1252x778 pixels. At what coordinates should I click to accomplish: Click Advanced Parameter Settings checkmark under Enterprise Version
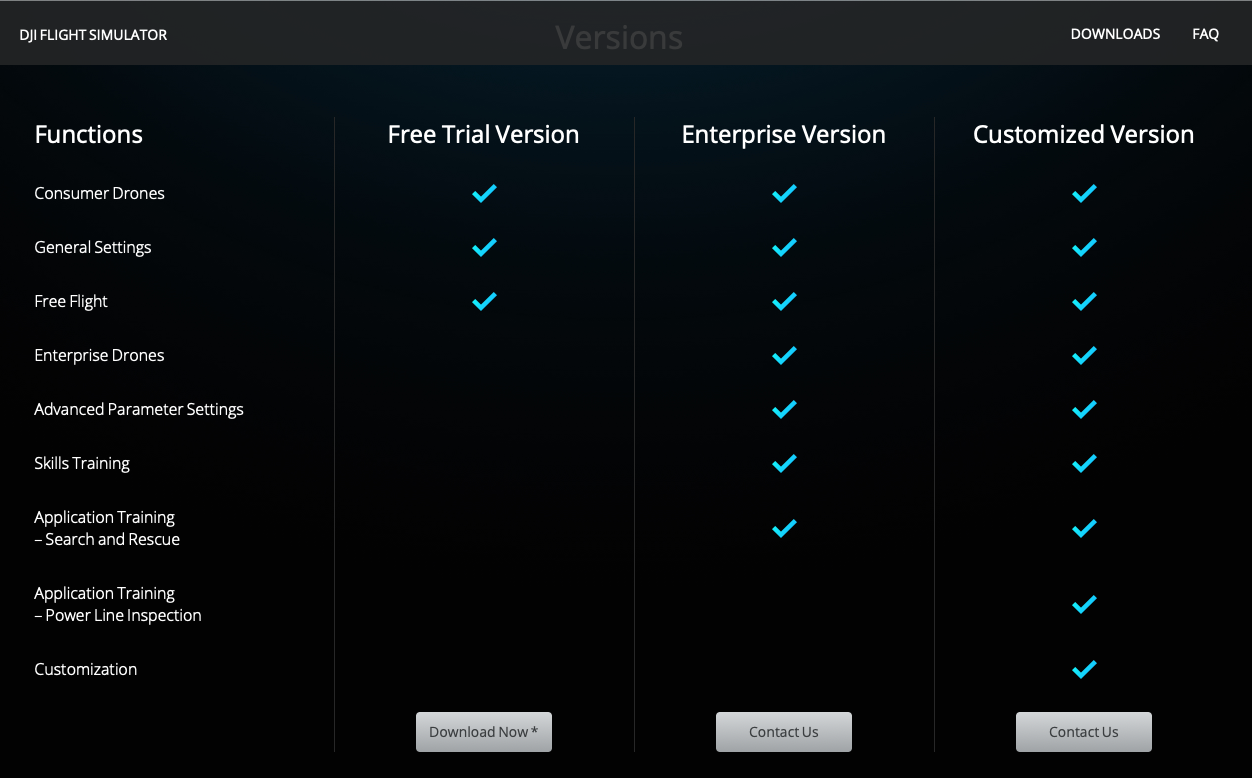(784, 409)
